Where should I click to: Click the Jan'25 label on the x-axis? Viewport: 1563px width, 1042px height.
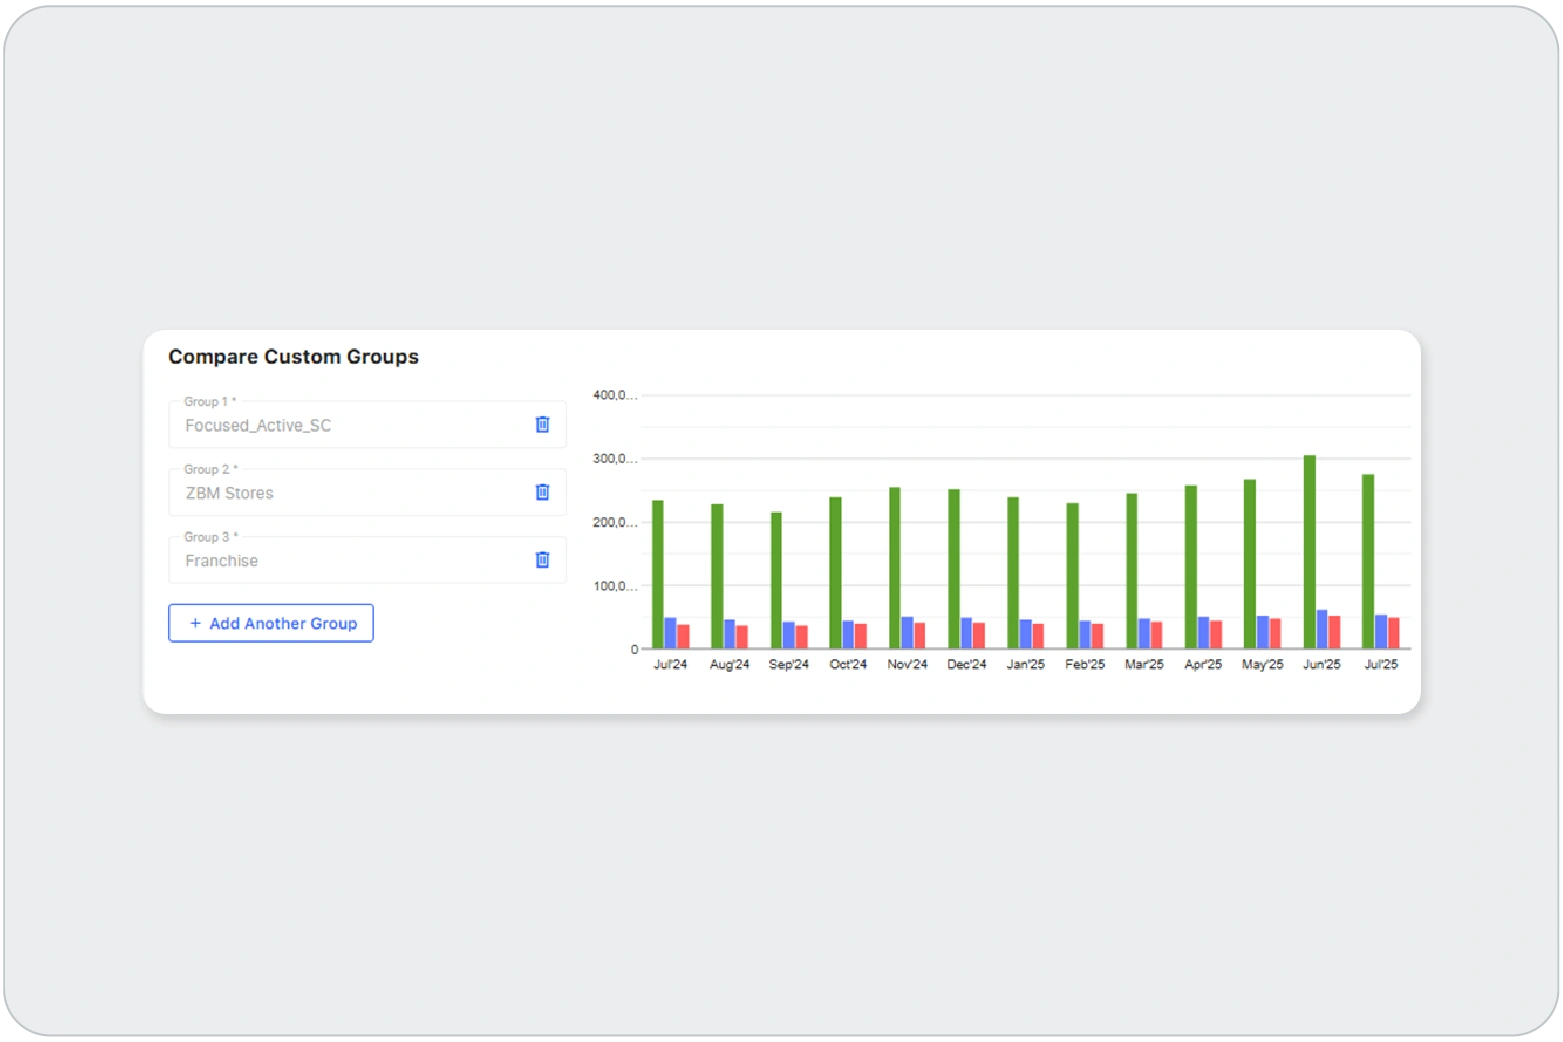[x=1025, y=665]
